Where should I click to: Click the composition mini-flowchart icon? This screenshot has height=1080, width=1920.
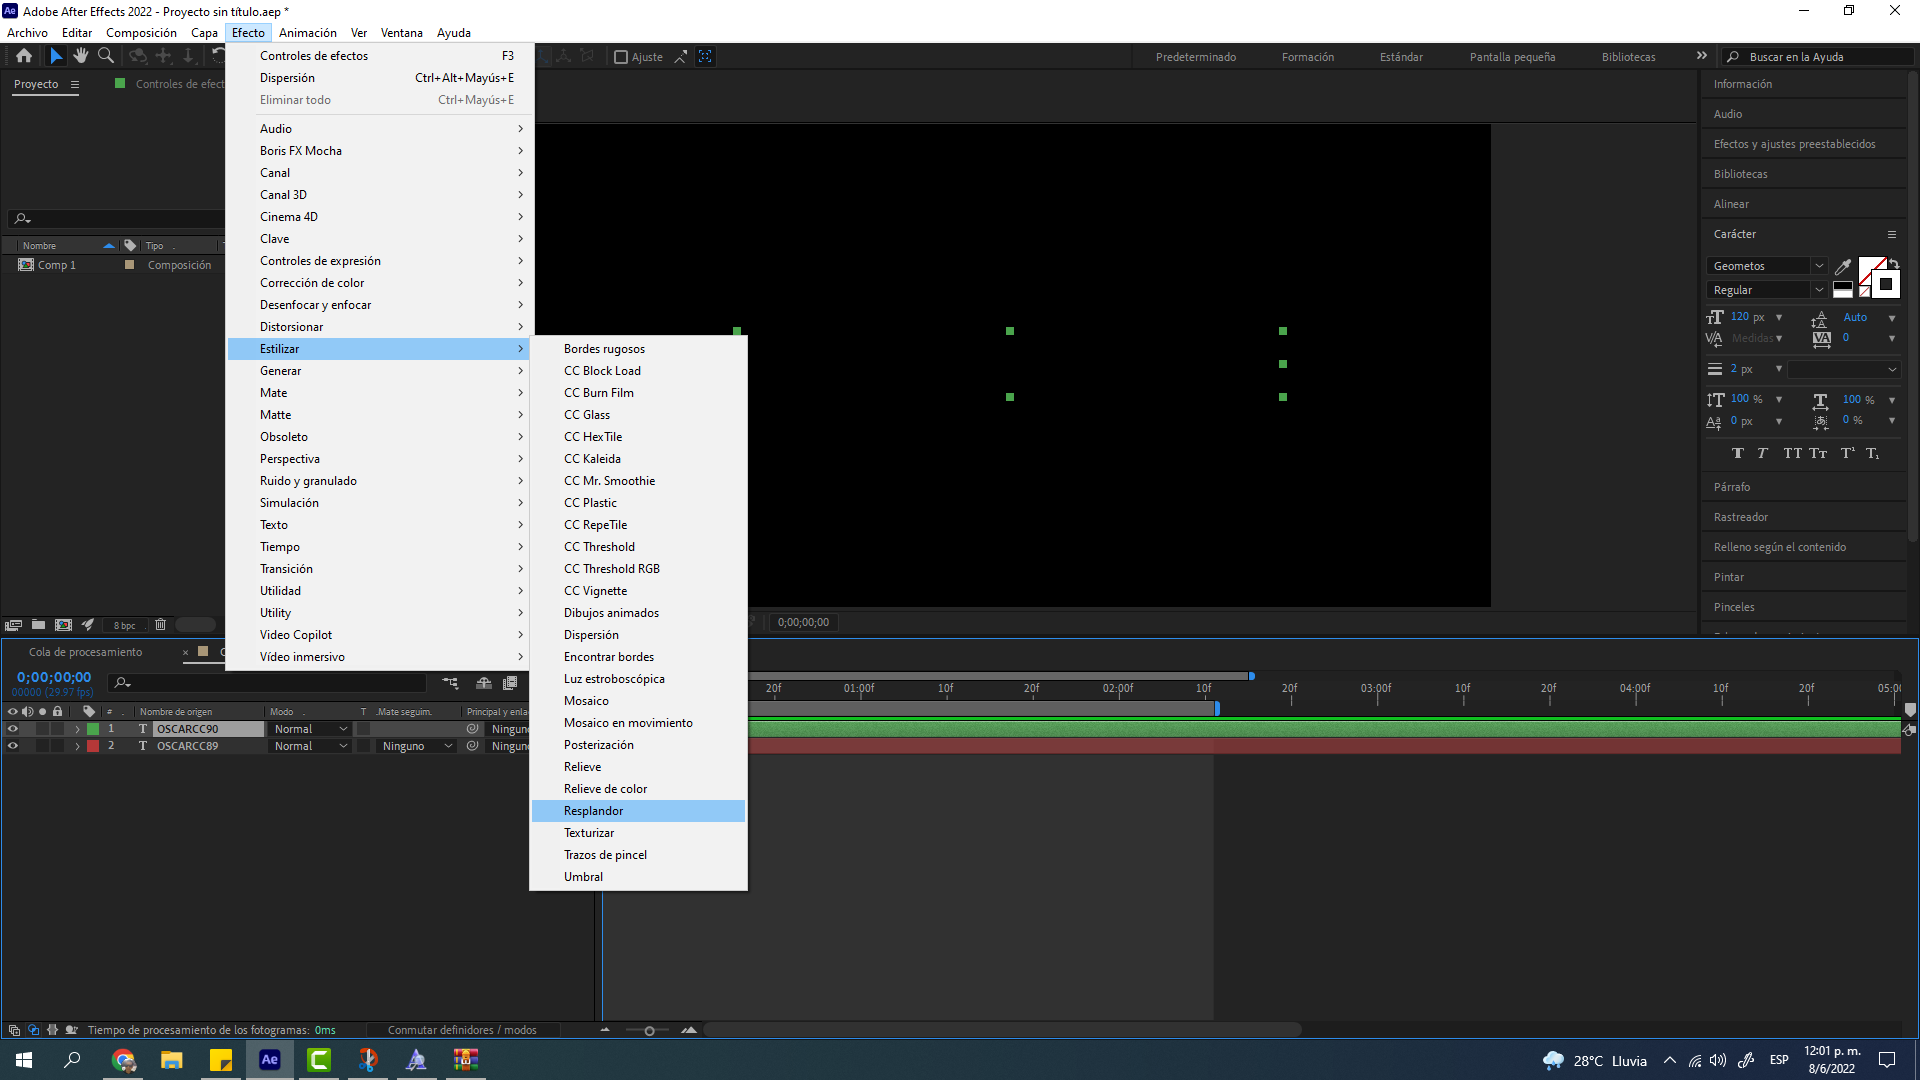450,683
